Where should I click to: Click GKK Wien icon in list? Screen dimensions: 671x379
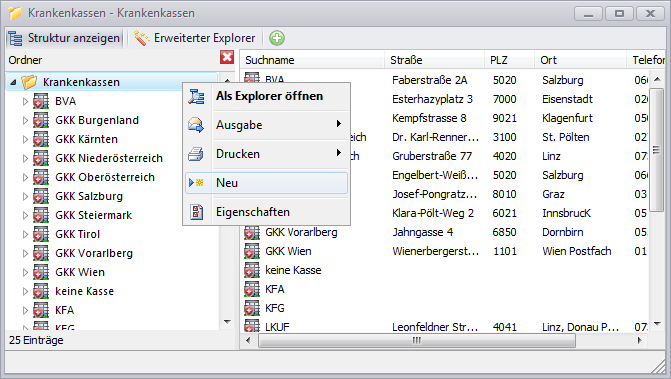click(x=252, y=251)
